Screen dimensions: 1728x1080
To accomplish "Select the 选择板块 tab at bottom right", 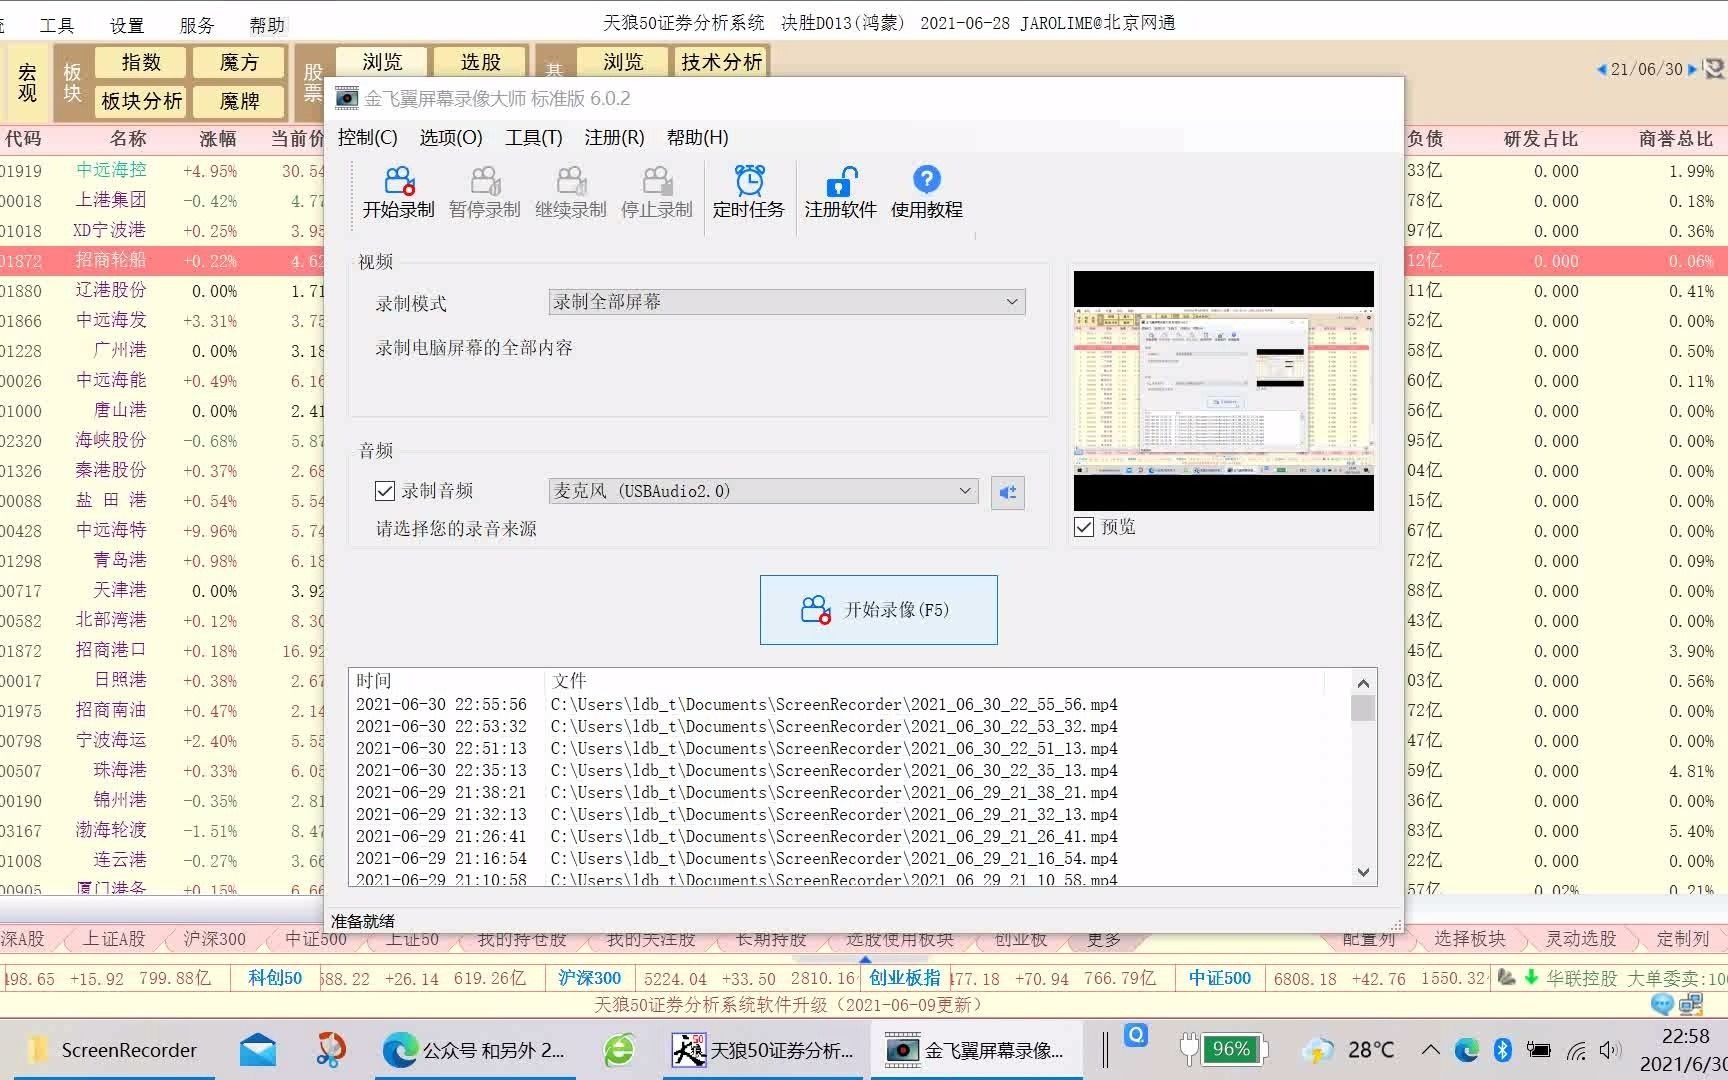I will point(1469,939).
